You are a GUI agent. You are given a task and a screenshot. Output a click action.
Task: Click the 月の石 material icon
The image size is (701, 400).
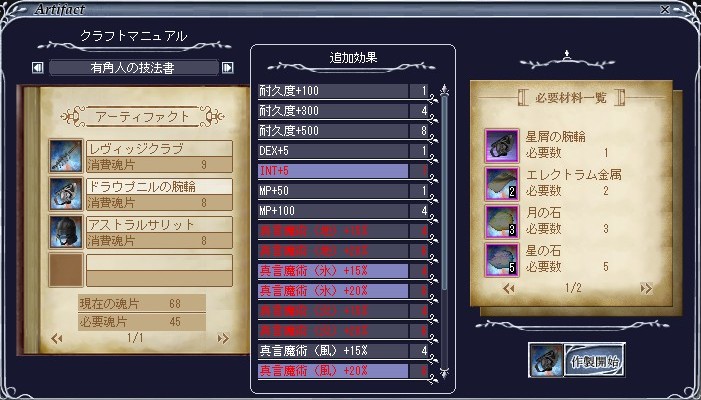502,222
